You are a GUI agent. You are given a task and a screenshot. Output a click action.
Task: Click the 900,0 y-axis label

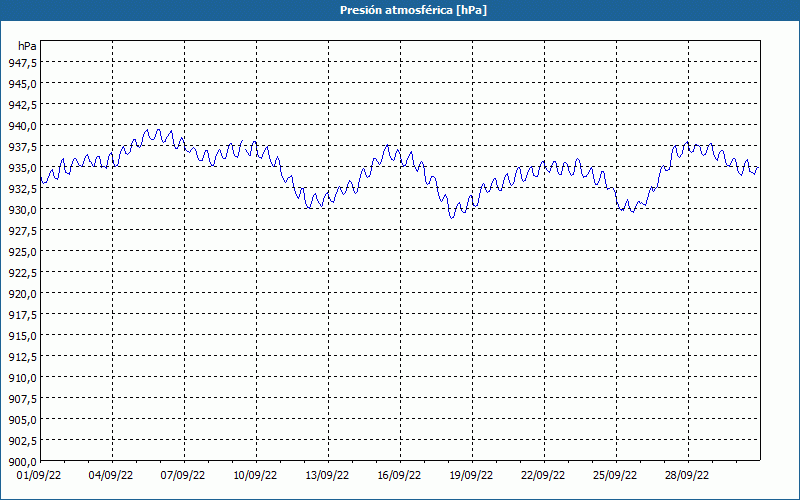22,462
